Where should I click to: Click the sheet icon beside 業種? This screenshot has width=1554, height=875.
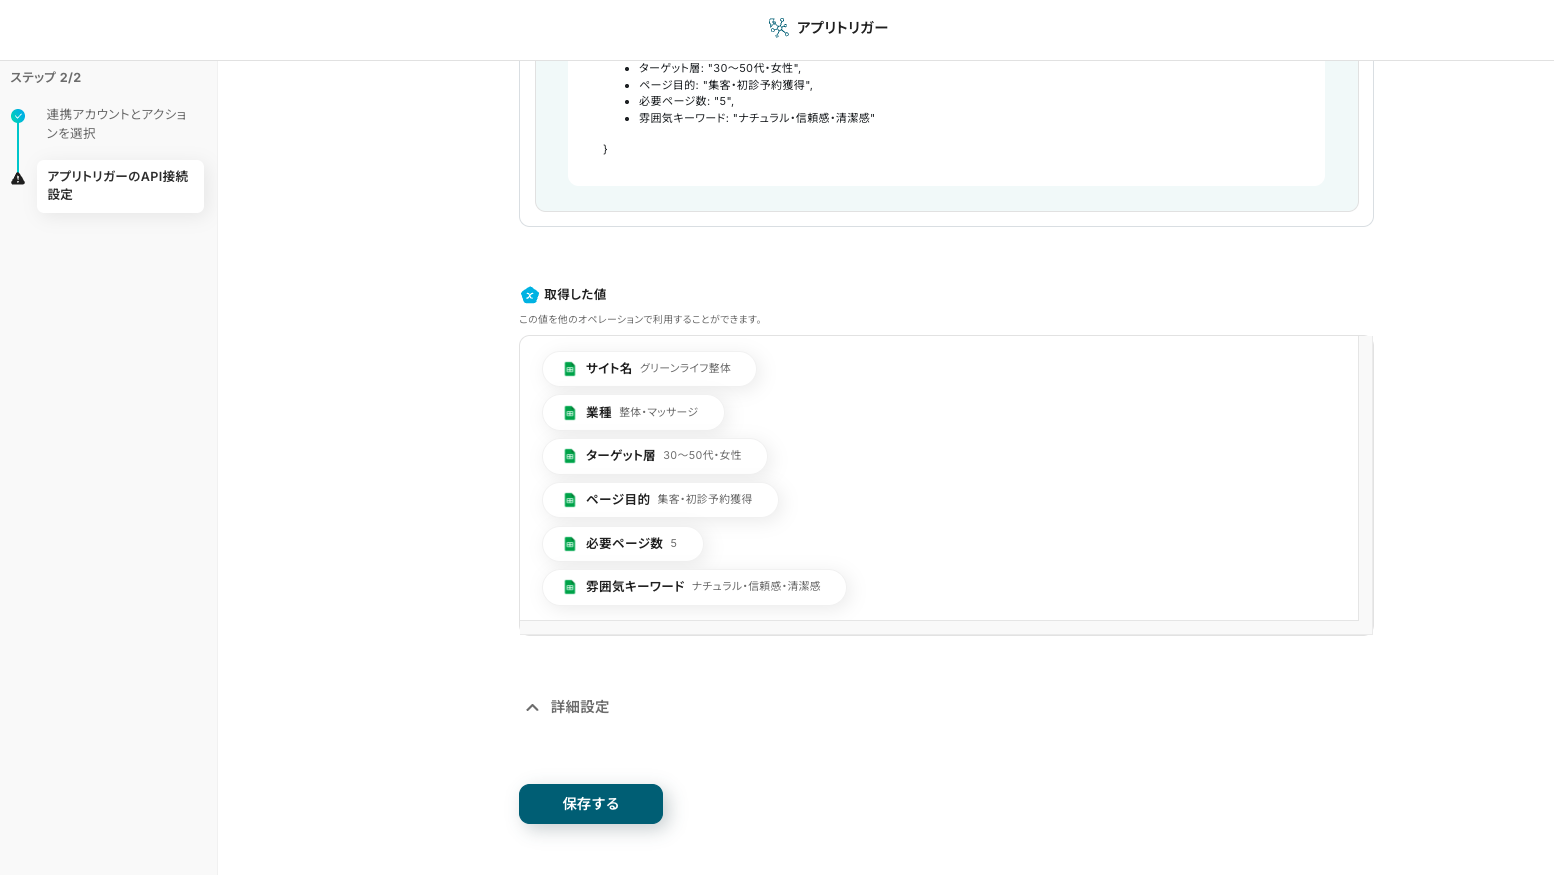(x=570, y=413)
